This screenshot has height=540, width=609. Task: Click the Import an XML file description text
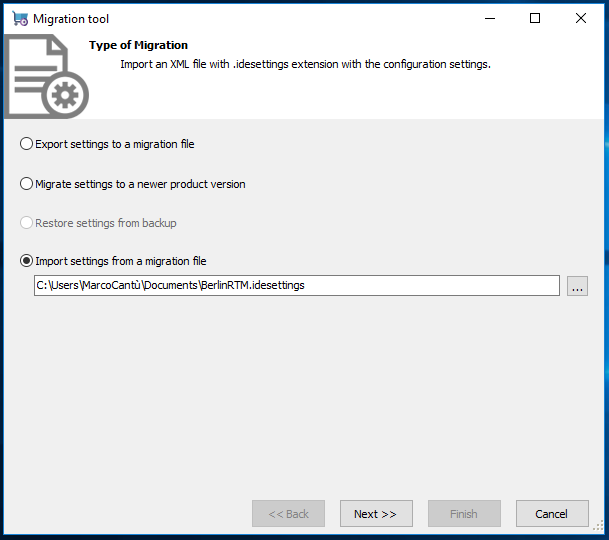click(x=305, y=64)
